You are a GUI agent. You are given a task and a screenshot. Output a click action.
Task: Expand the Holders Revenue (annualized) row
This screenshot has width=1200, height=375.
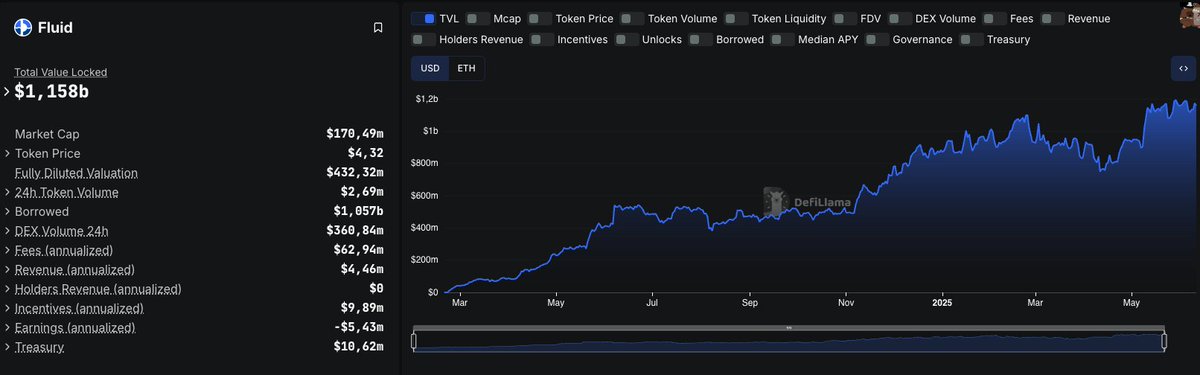tap(7, 289)
